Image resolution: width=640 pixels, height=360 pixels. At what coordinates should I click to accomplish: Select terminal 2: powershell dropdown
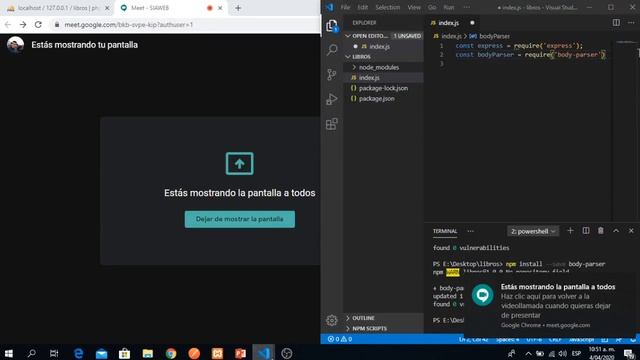pyautogui.click(x=533, y=231)
